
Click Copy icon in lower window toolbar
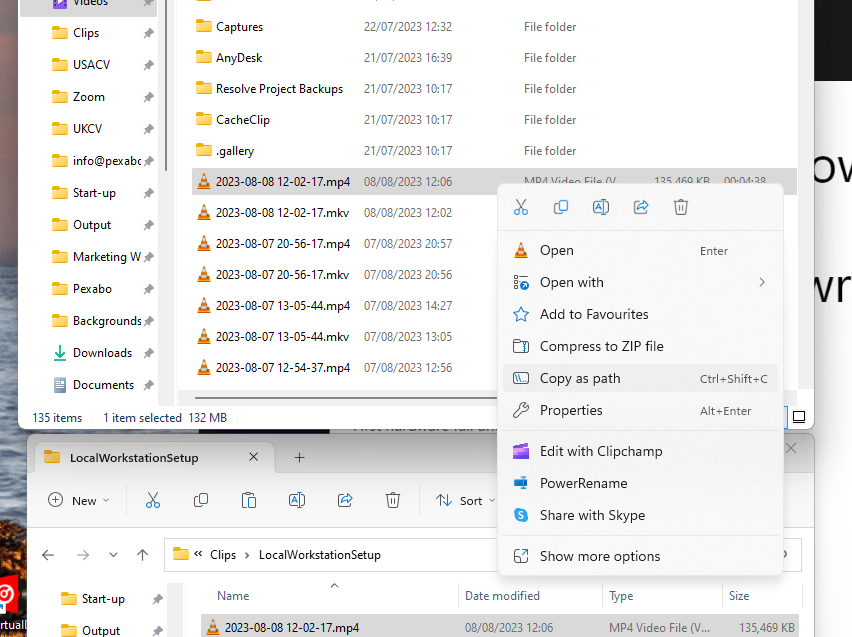201,501
